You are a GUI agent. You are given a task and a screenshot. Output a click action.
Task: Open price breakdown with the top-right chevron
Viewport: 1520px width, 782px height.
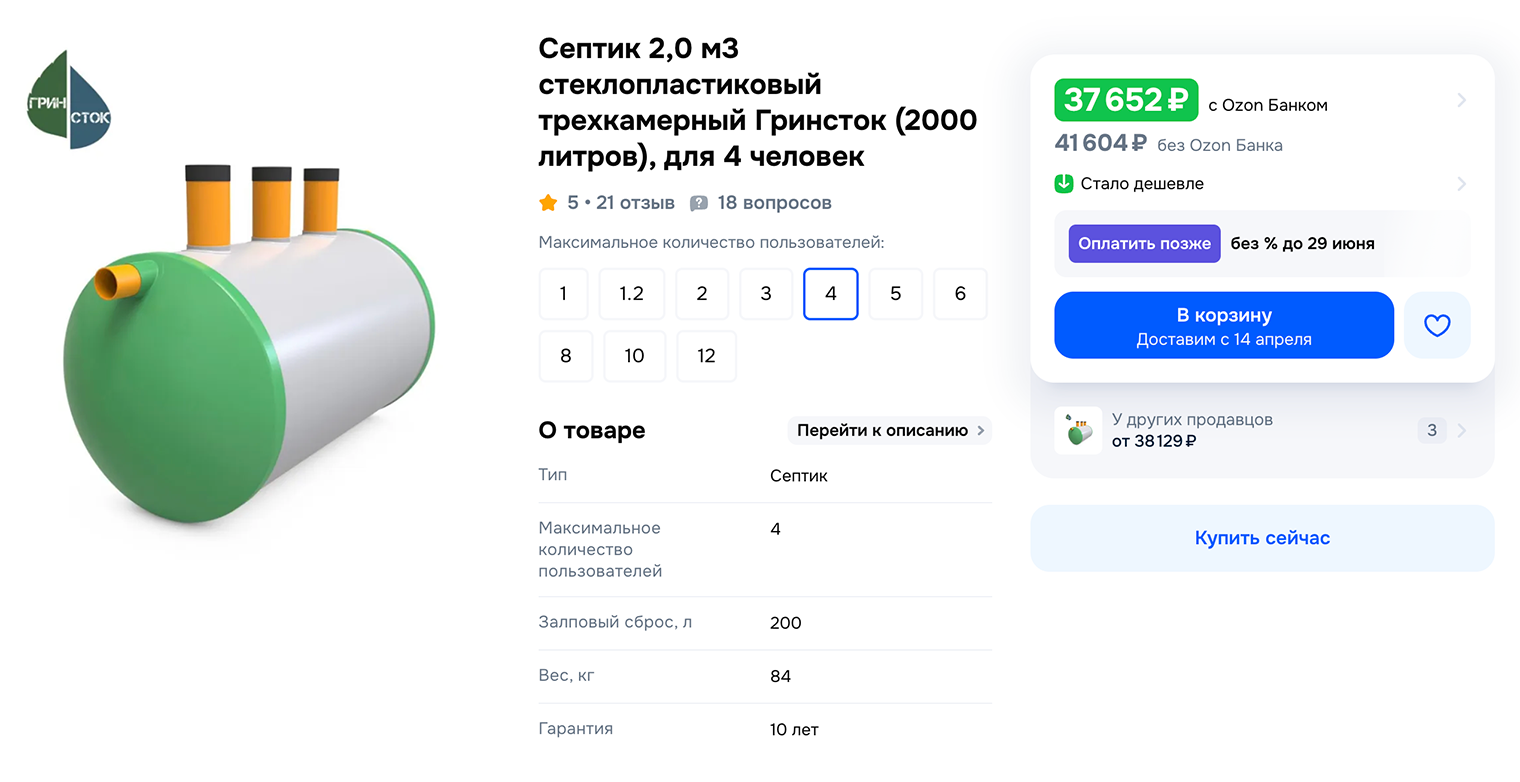pos(1461,99)
